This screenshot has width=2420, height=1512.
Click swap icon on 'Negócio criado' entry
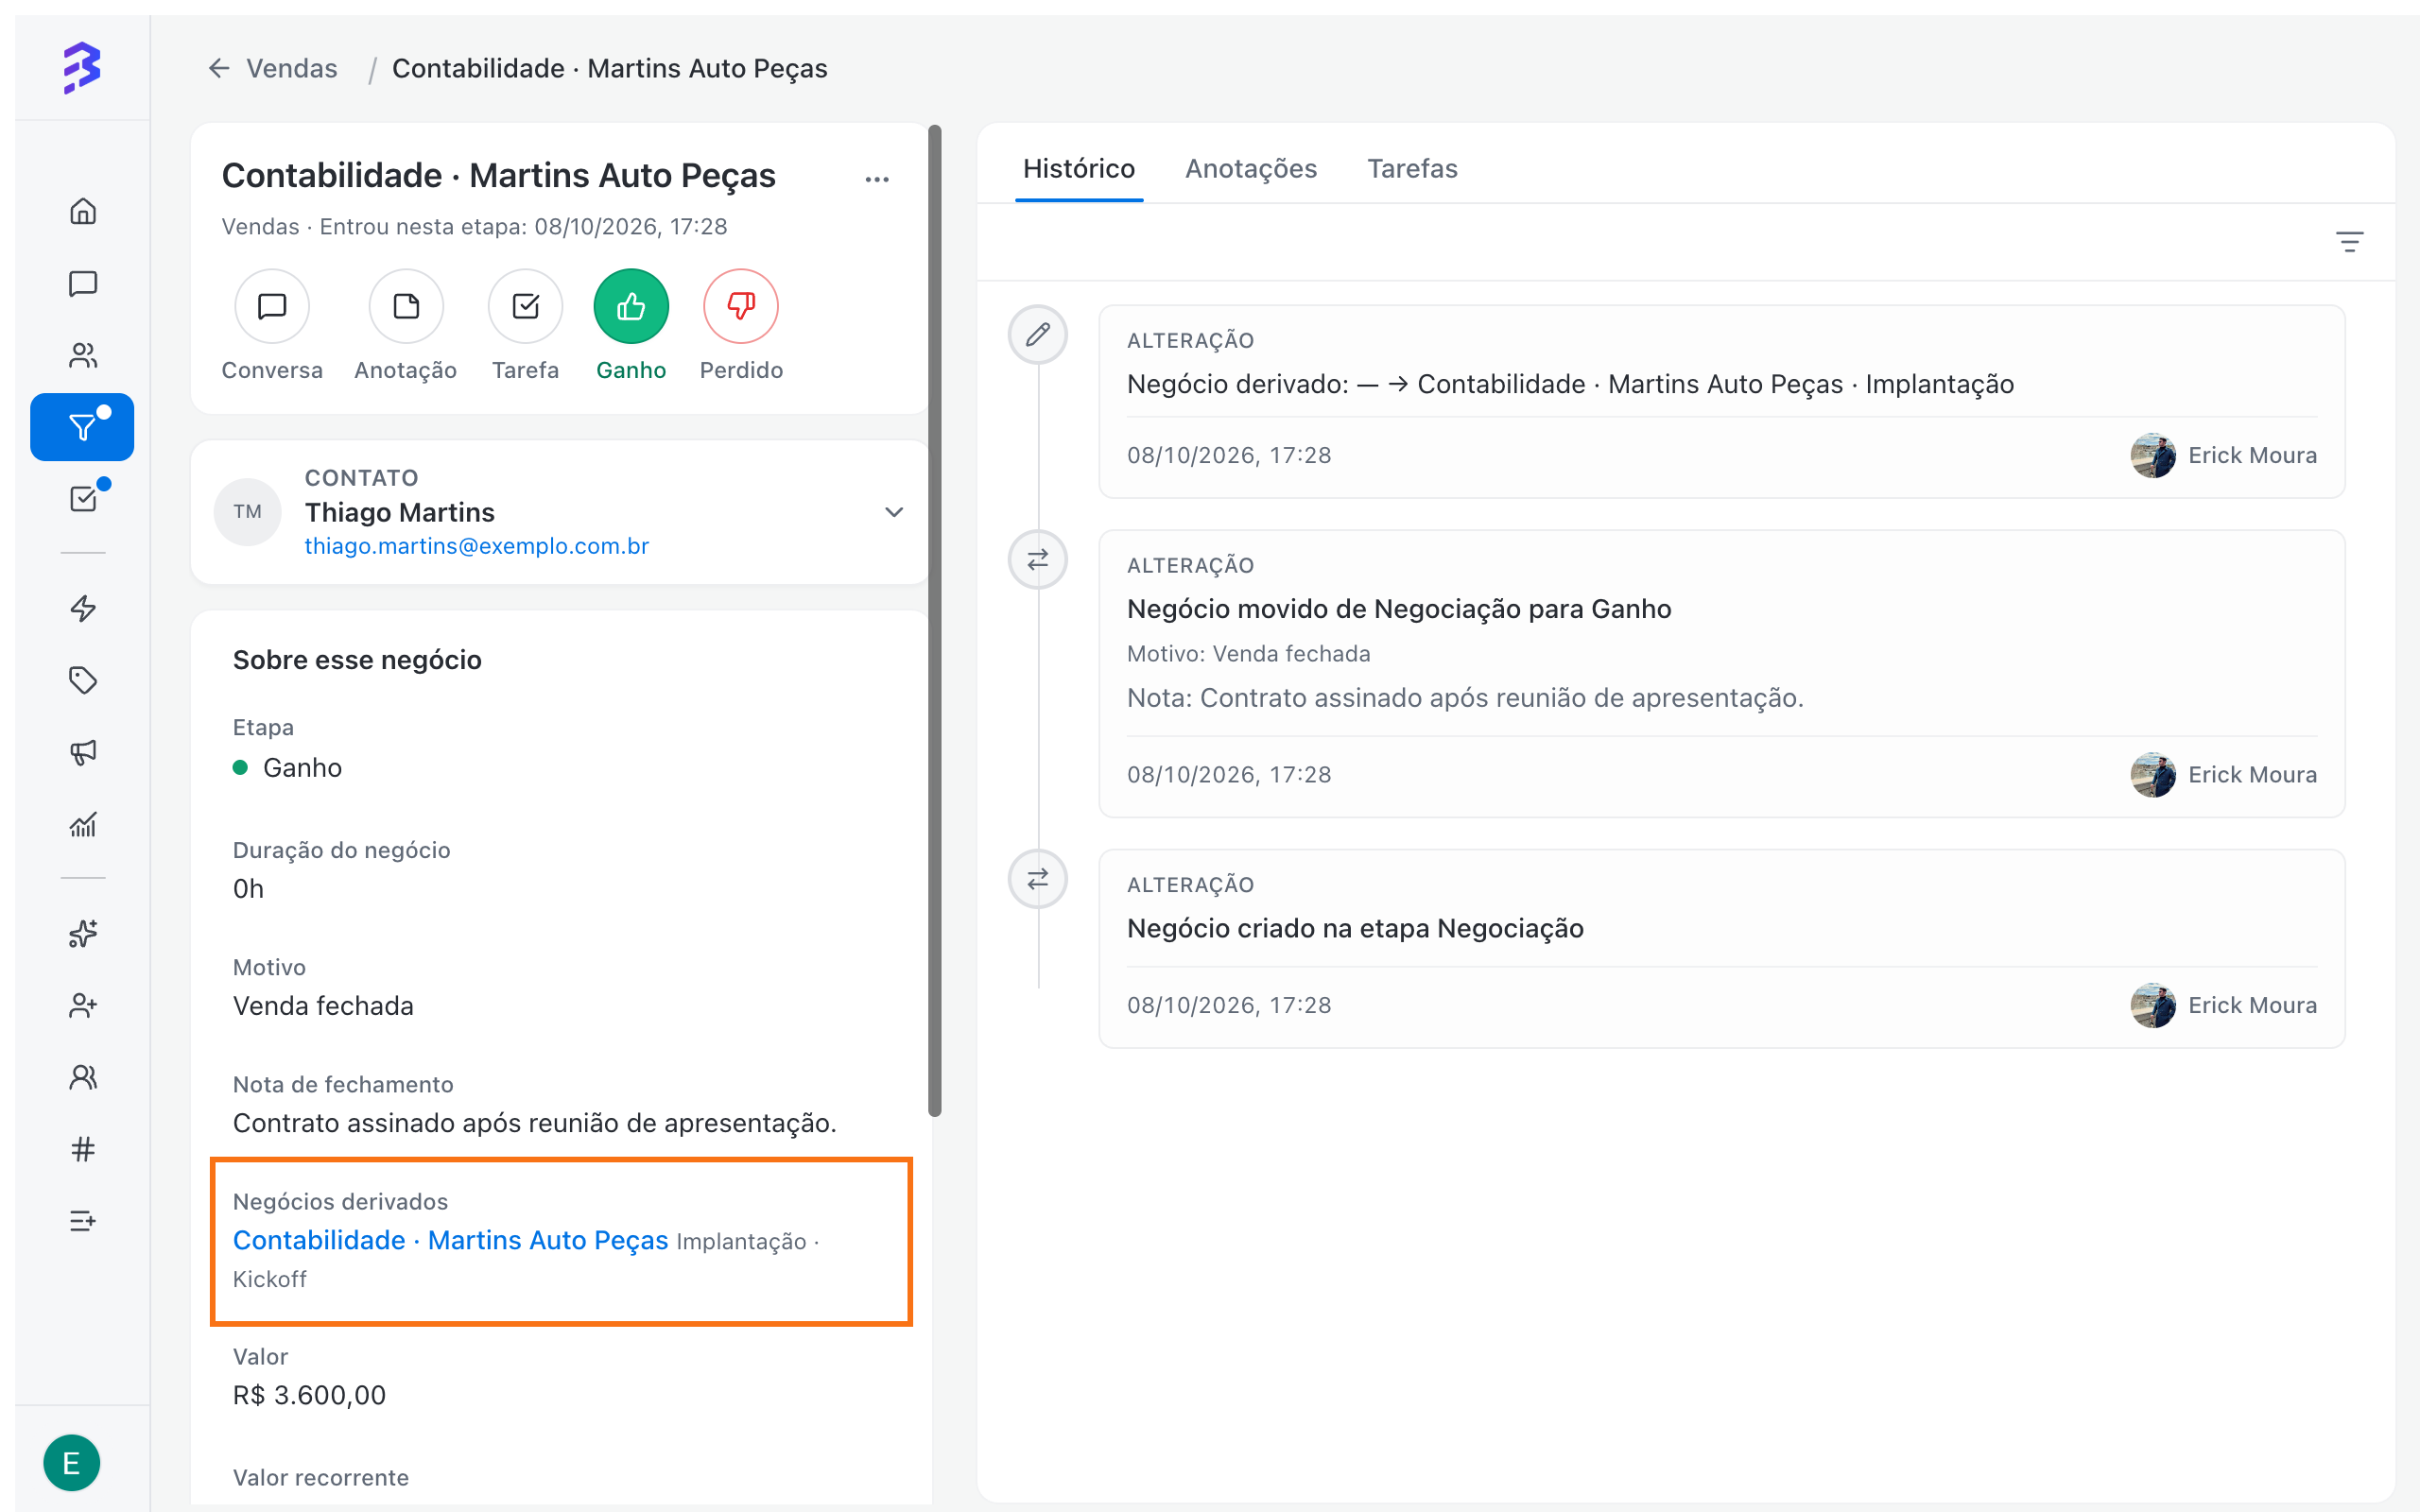pos(1038,879)
